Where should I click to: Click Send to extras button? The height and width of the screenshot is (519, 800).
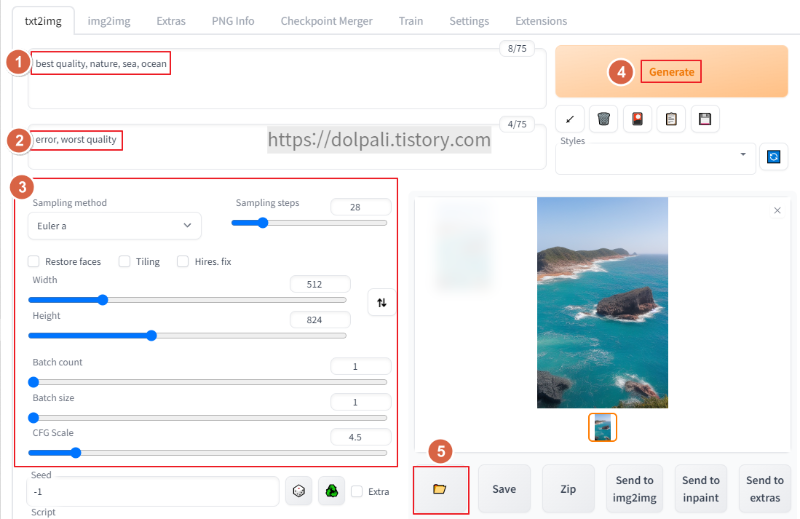pos(765,489)
